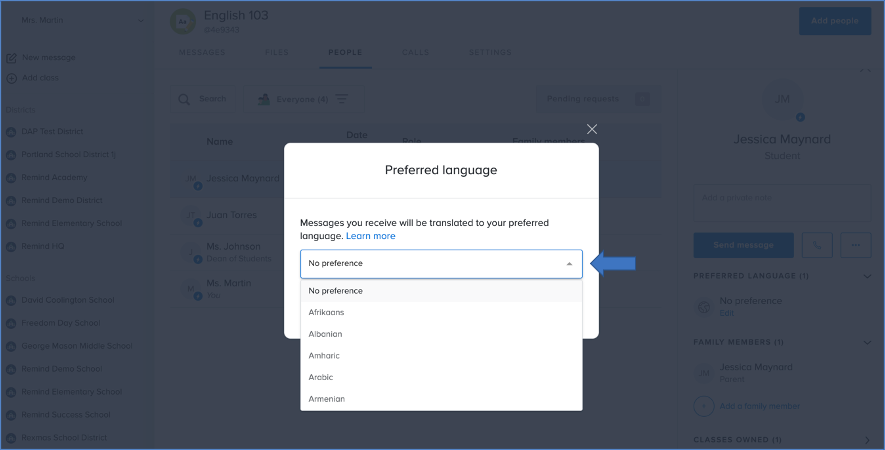The width and height of the screenshot is (885, 450).
Task: Click the English 103 class avatar
Action: (182, 22)
